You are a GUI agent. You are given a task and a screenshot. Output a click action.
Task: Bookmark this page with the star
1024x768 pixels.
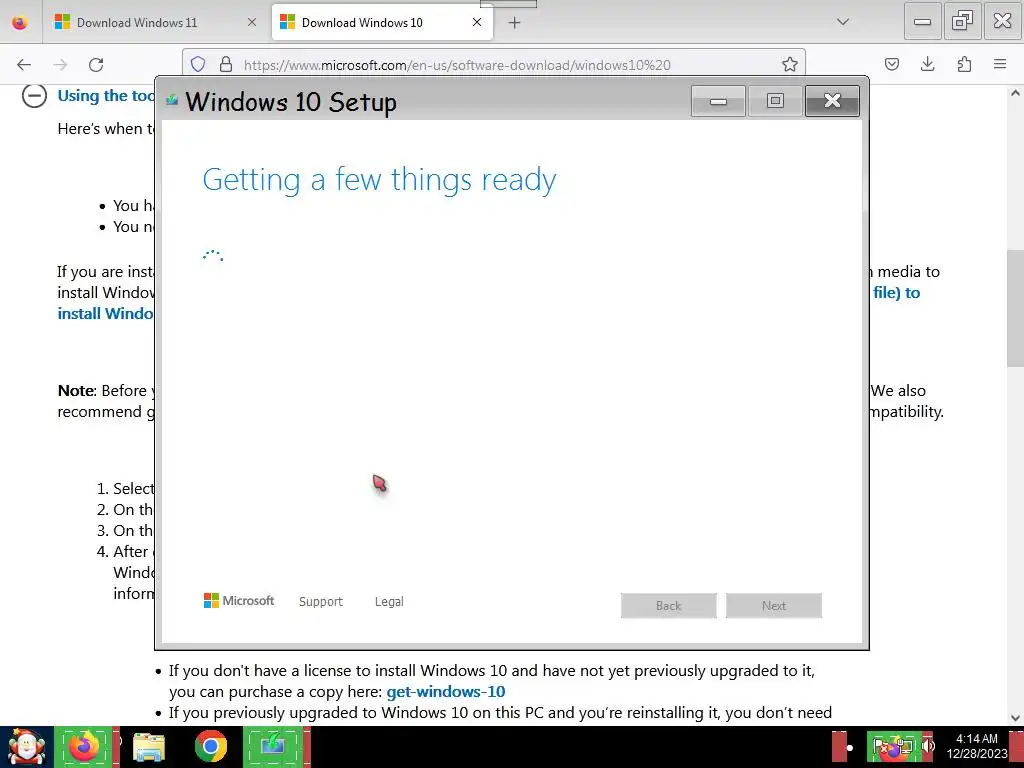pos(790,64)
